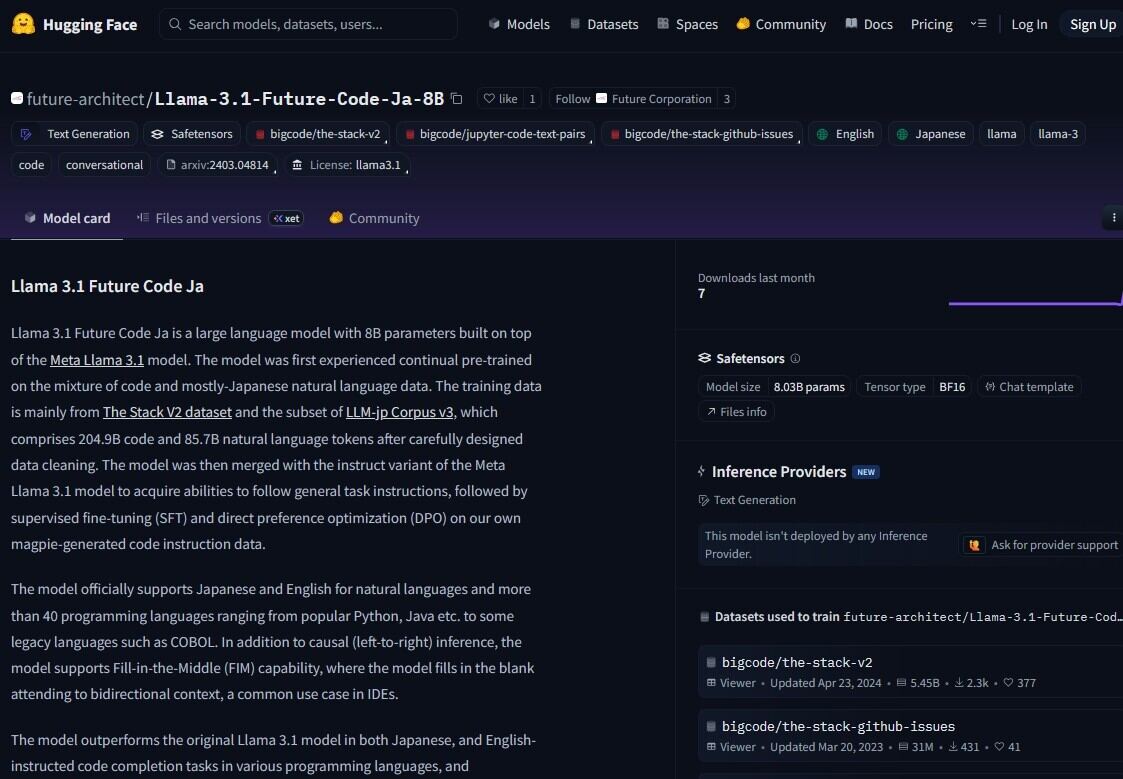Open the Files info button
1123x779 pixels.
pyautogui.click(x=736, y=412)
